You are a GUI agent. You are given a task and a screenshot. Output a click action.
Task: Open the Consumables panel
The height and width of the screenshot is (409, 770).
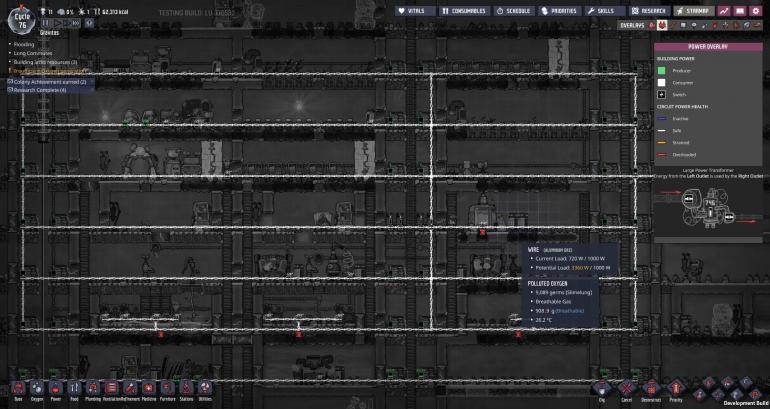coord(465,11)
